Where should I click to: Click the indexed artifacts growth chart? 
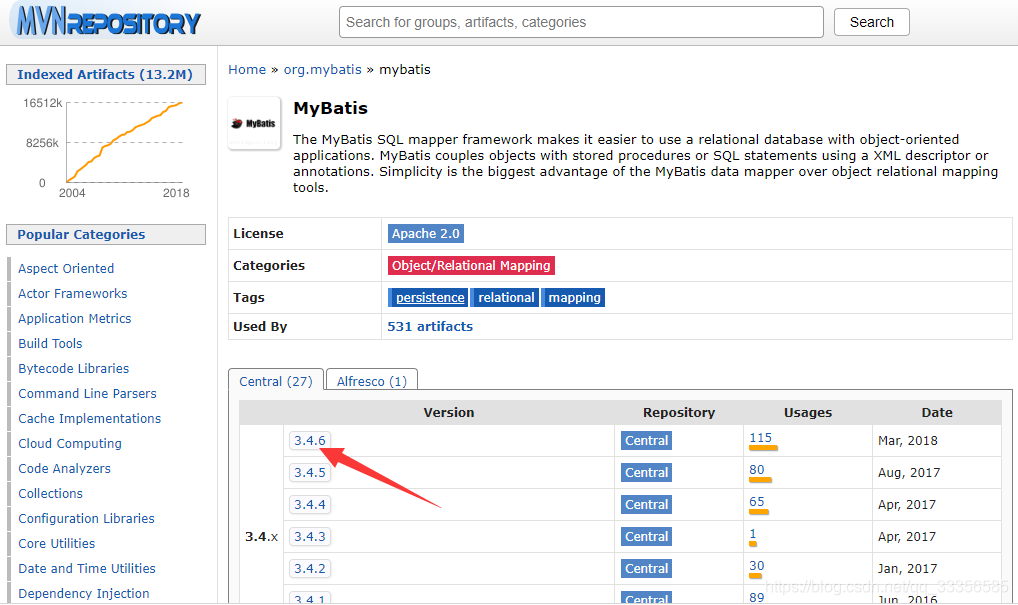coord(106,146)
